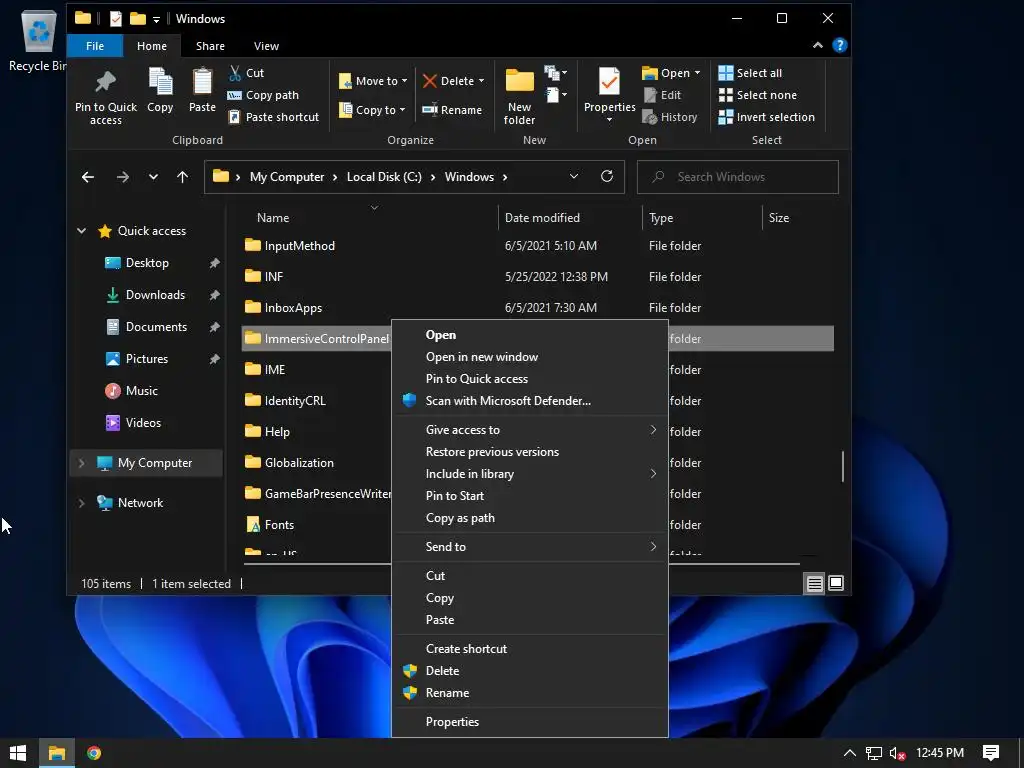Click Paste shortcut in the ribbon

point(274,117)
